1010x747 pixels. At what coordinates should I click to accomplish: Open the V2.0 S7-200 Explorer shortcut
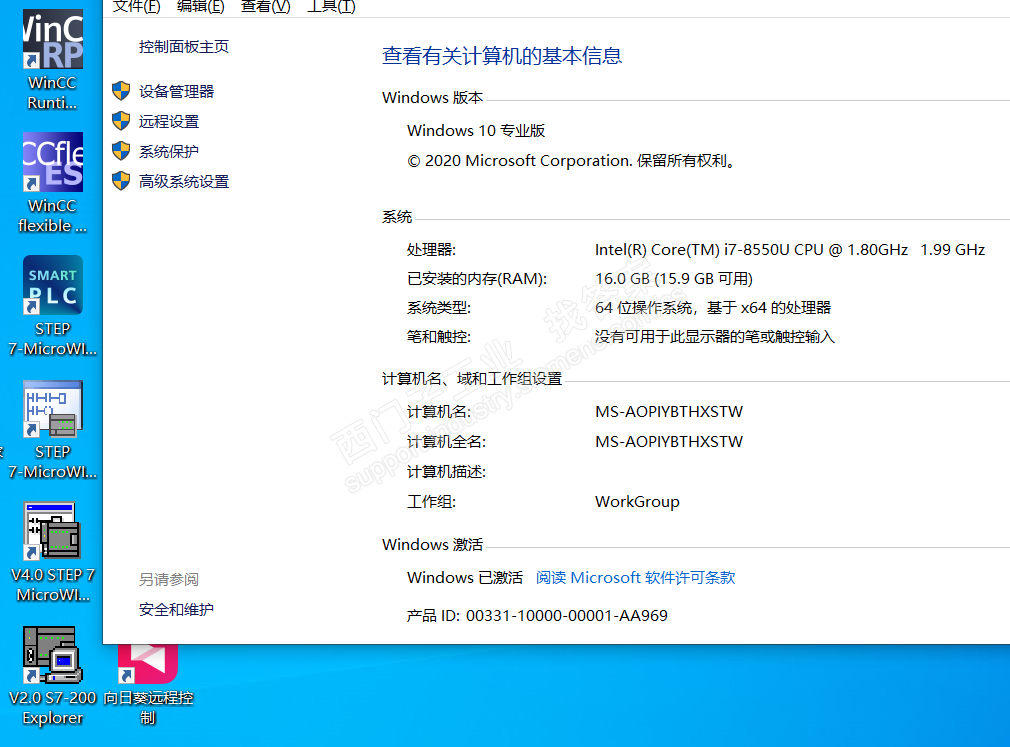coord(53,676)
